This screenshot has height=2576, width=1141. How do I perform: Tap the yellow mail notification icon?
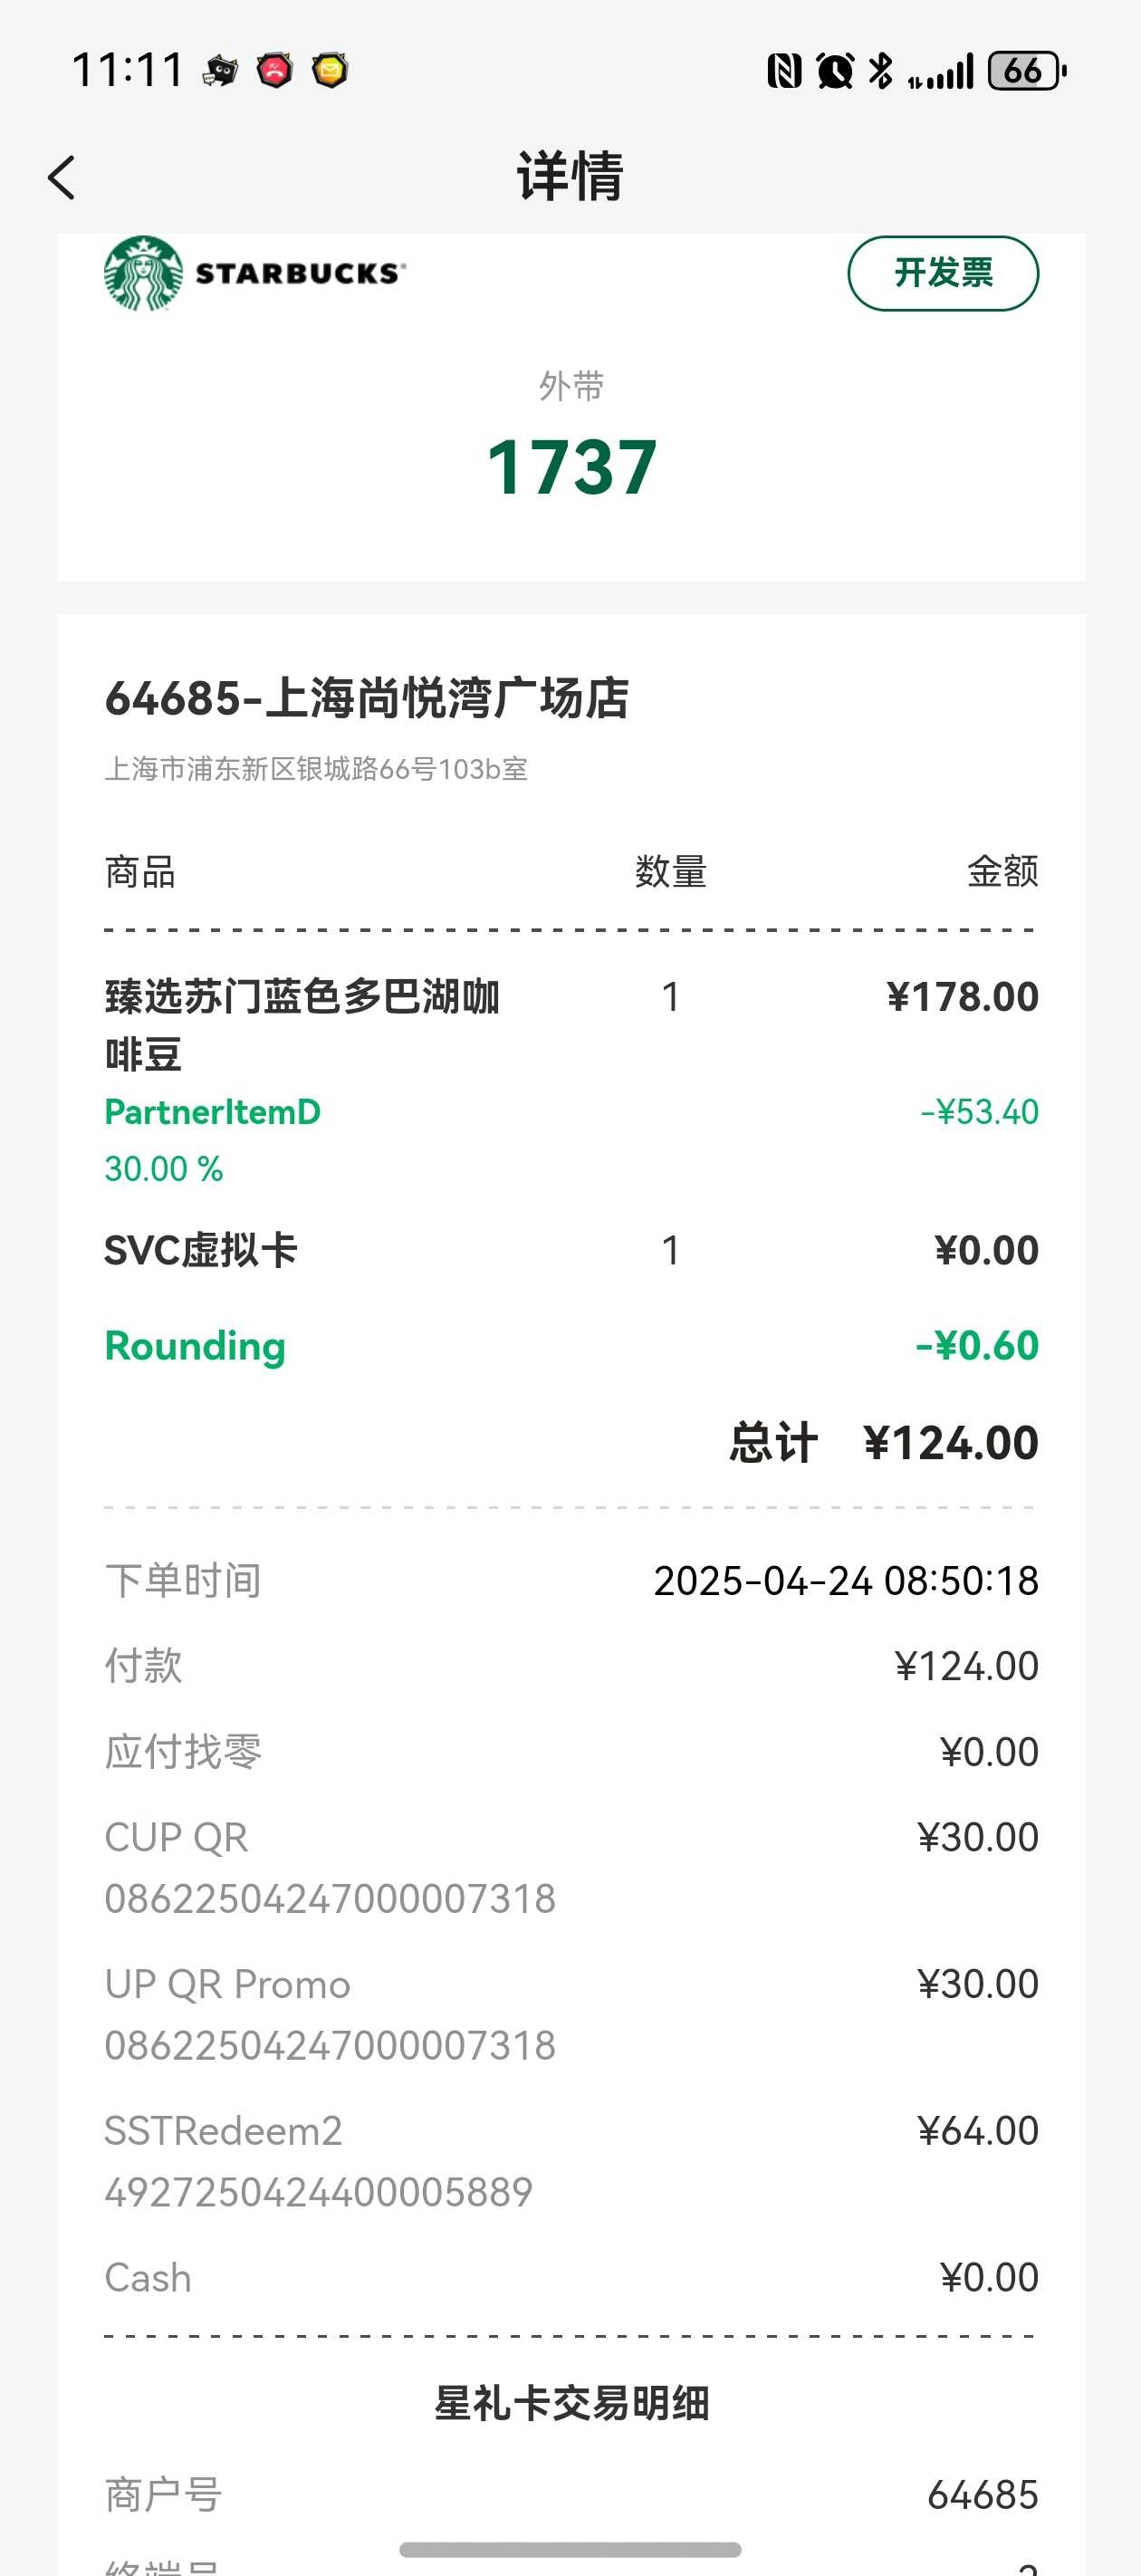(330, 70)
